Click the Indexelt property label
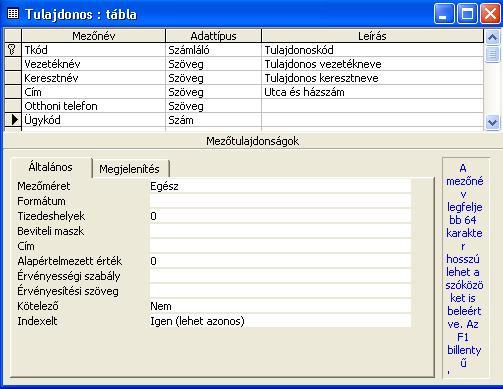This screenshot has width=503, height=389. point(37,321)
